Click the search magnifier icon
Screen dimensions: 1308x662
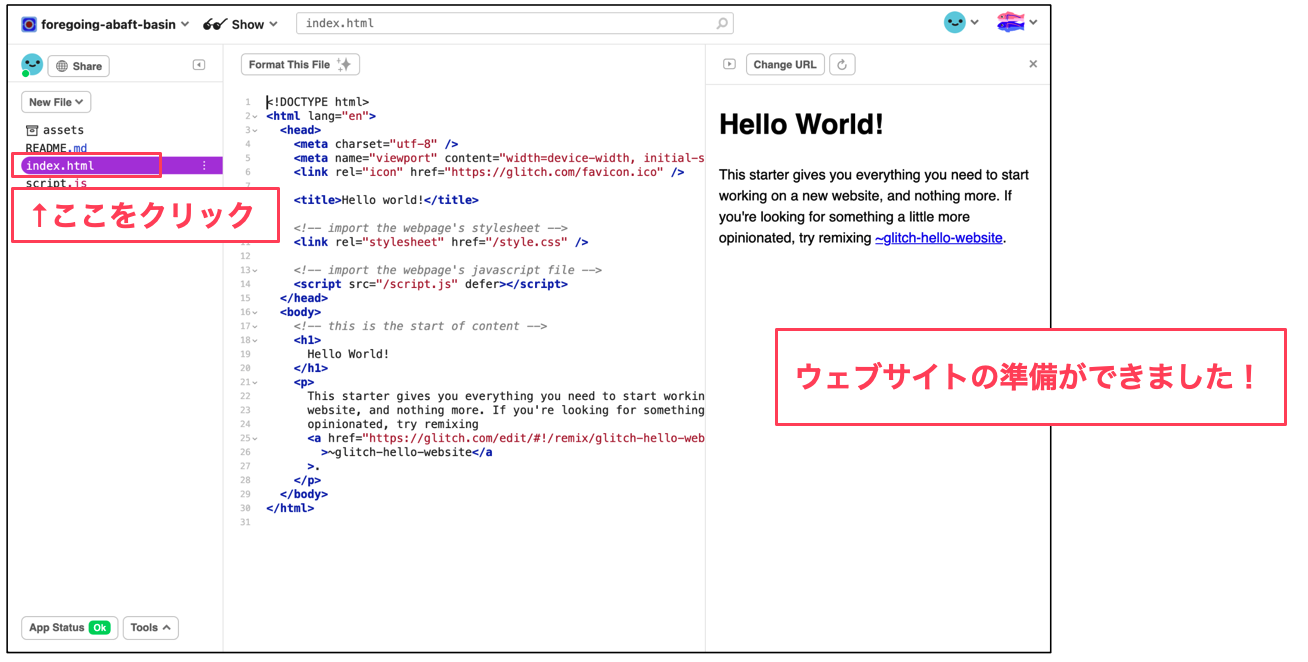click(722, 23)
